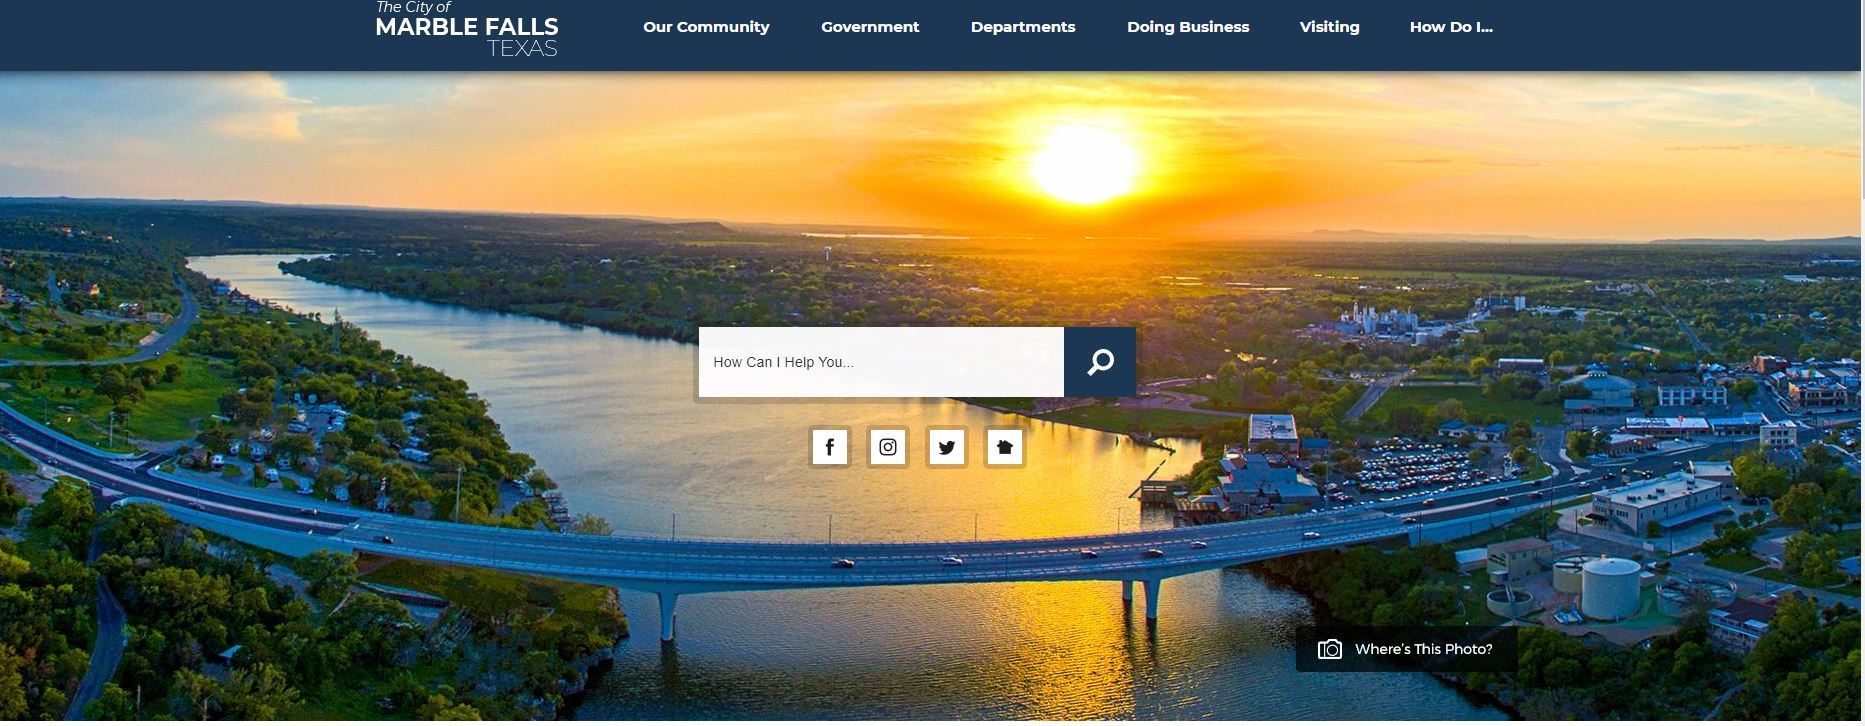Open the Departments menu

[x=1023, y=27]
